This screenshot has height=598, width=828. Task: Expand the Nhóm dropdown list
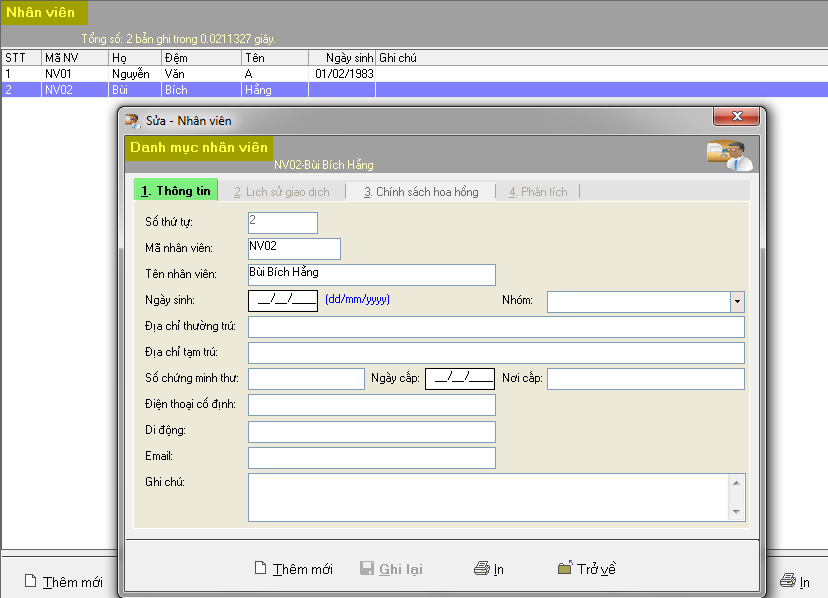pos(737,301)
